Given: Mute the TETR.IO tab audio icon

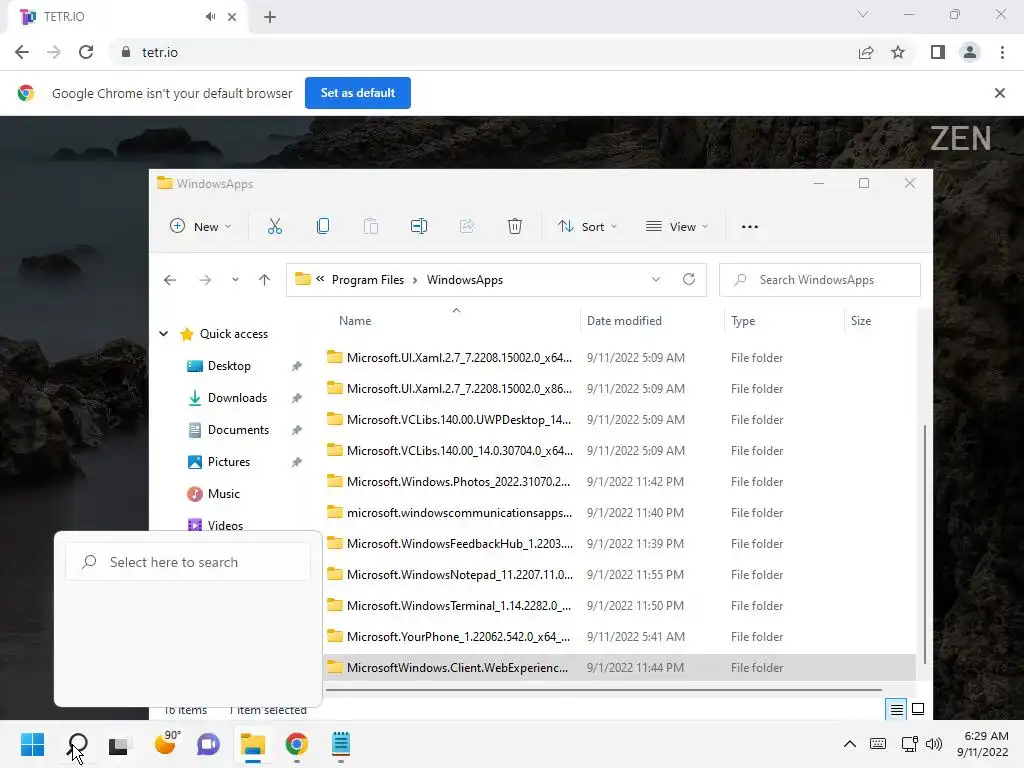Looking at the screenshot, I should point(210,17).
